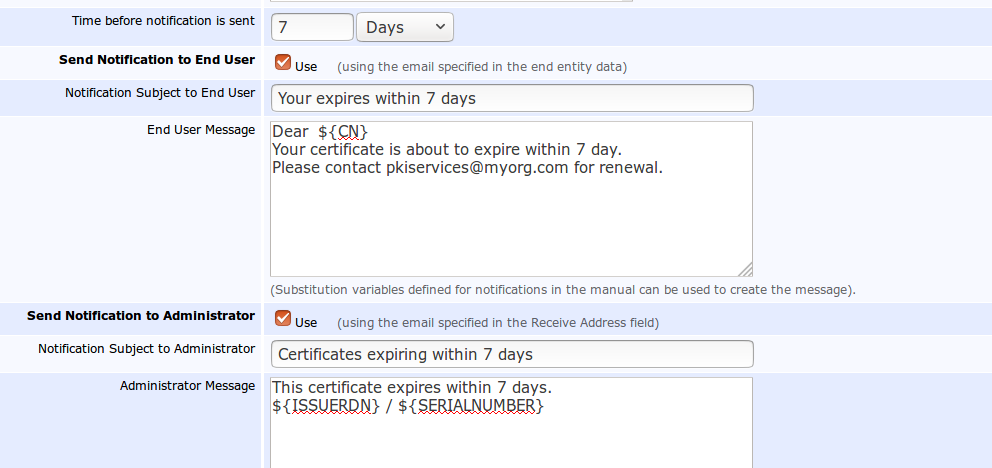Toggle the Send Notification to Administrator checkbox
The image size is (992, 468).
coord(282,319)
